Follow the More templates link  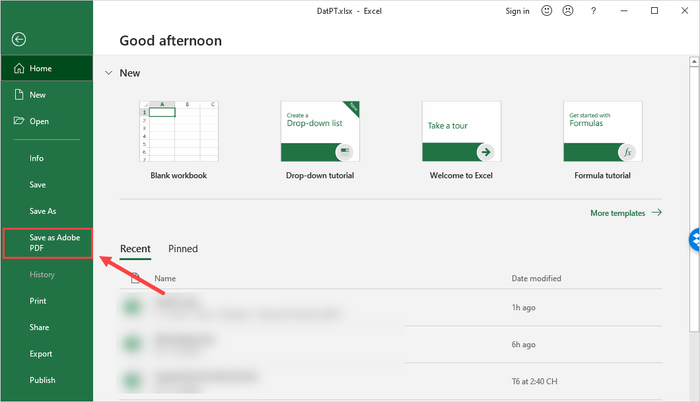[626, 213]
